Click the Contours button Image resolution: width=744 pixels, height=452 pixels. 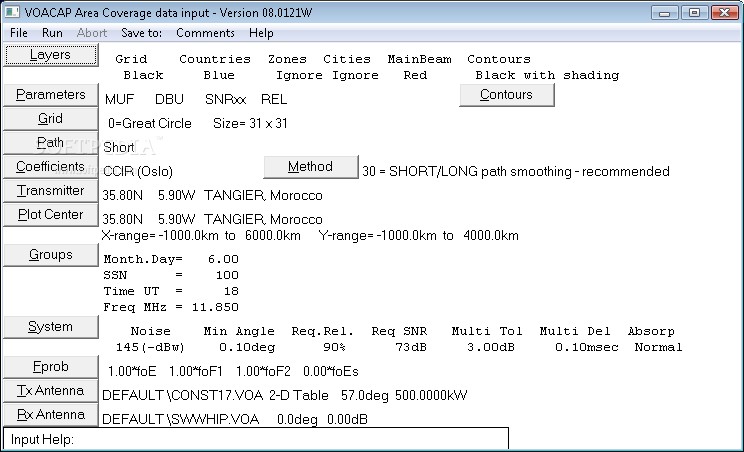tap(506, 95)
